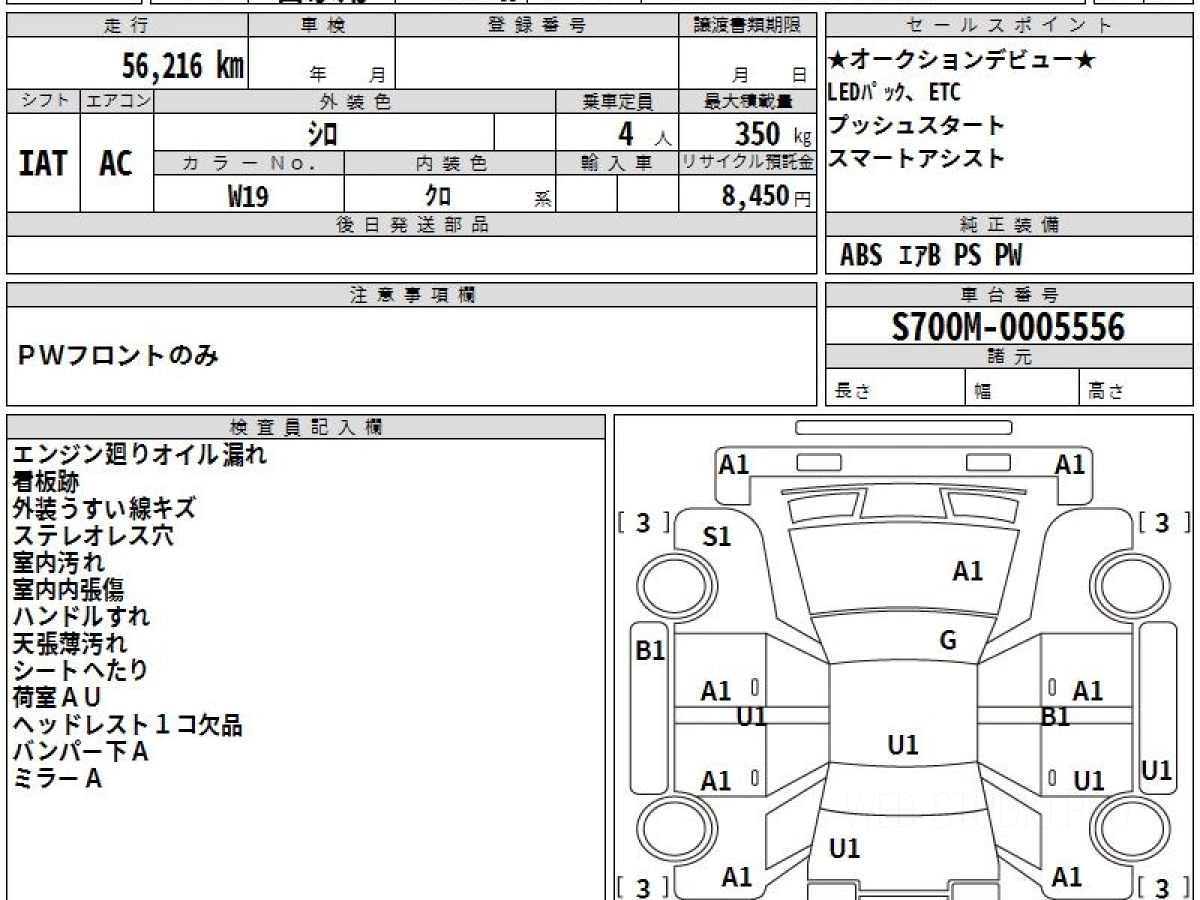Select the バンパー下A note
Image resolution: width=1200 pixels, height=900 pixels.
[x=81, y=751]
